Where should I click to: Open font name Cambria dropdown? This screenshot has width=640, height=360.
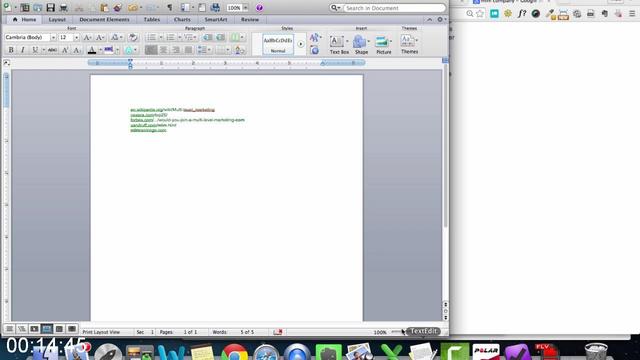(53, 38)
